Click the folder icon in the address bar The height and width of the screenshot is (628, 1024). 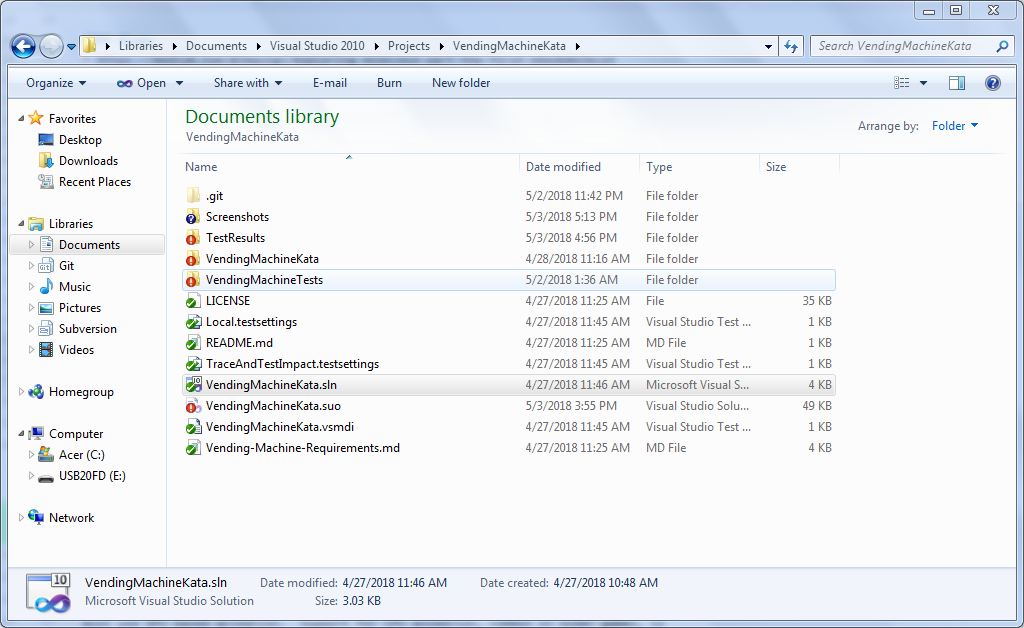[90, 46]
